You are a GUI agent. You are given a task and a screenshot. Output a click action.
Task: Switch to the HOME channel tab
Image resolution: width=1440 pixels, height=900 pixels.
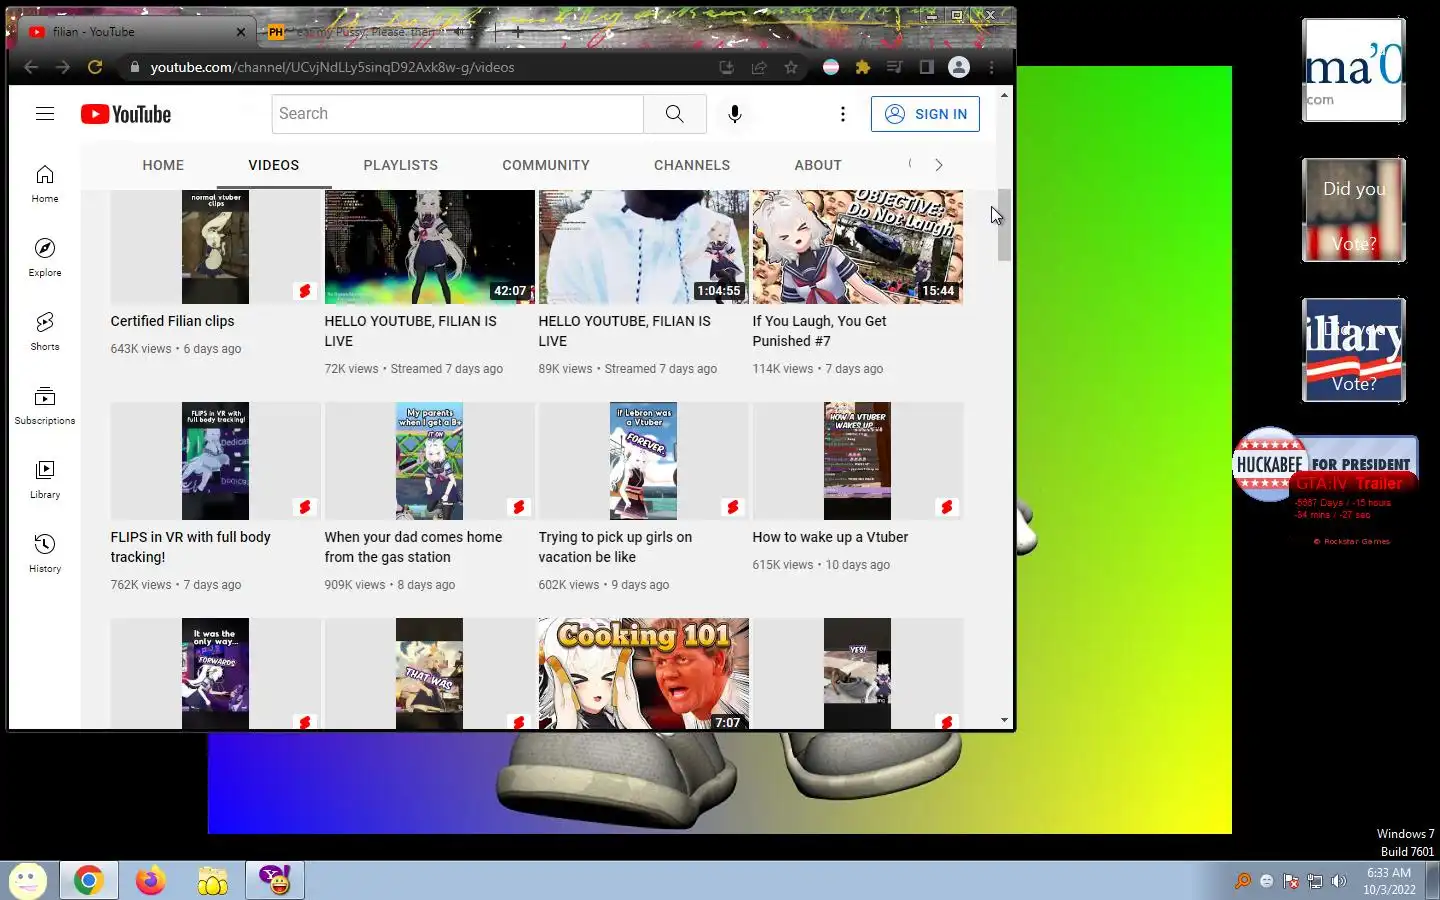coord(163,165)
